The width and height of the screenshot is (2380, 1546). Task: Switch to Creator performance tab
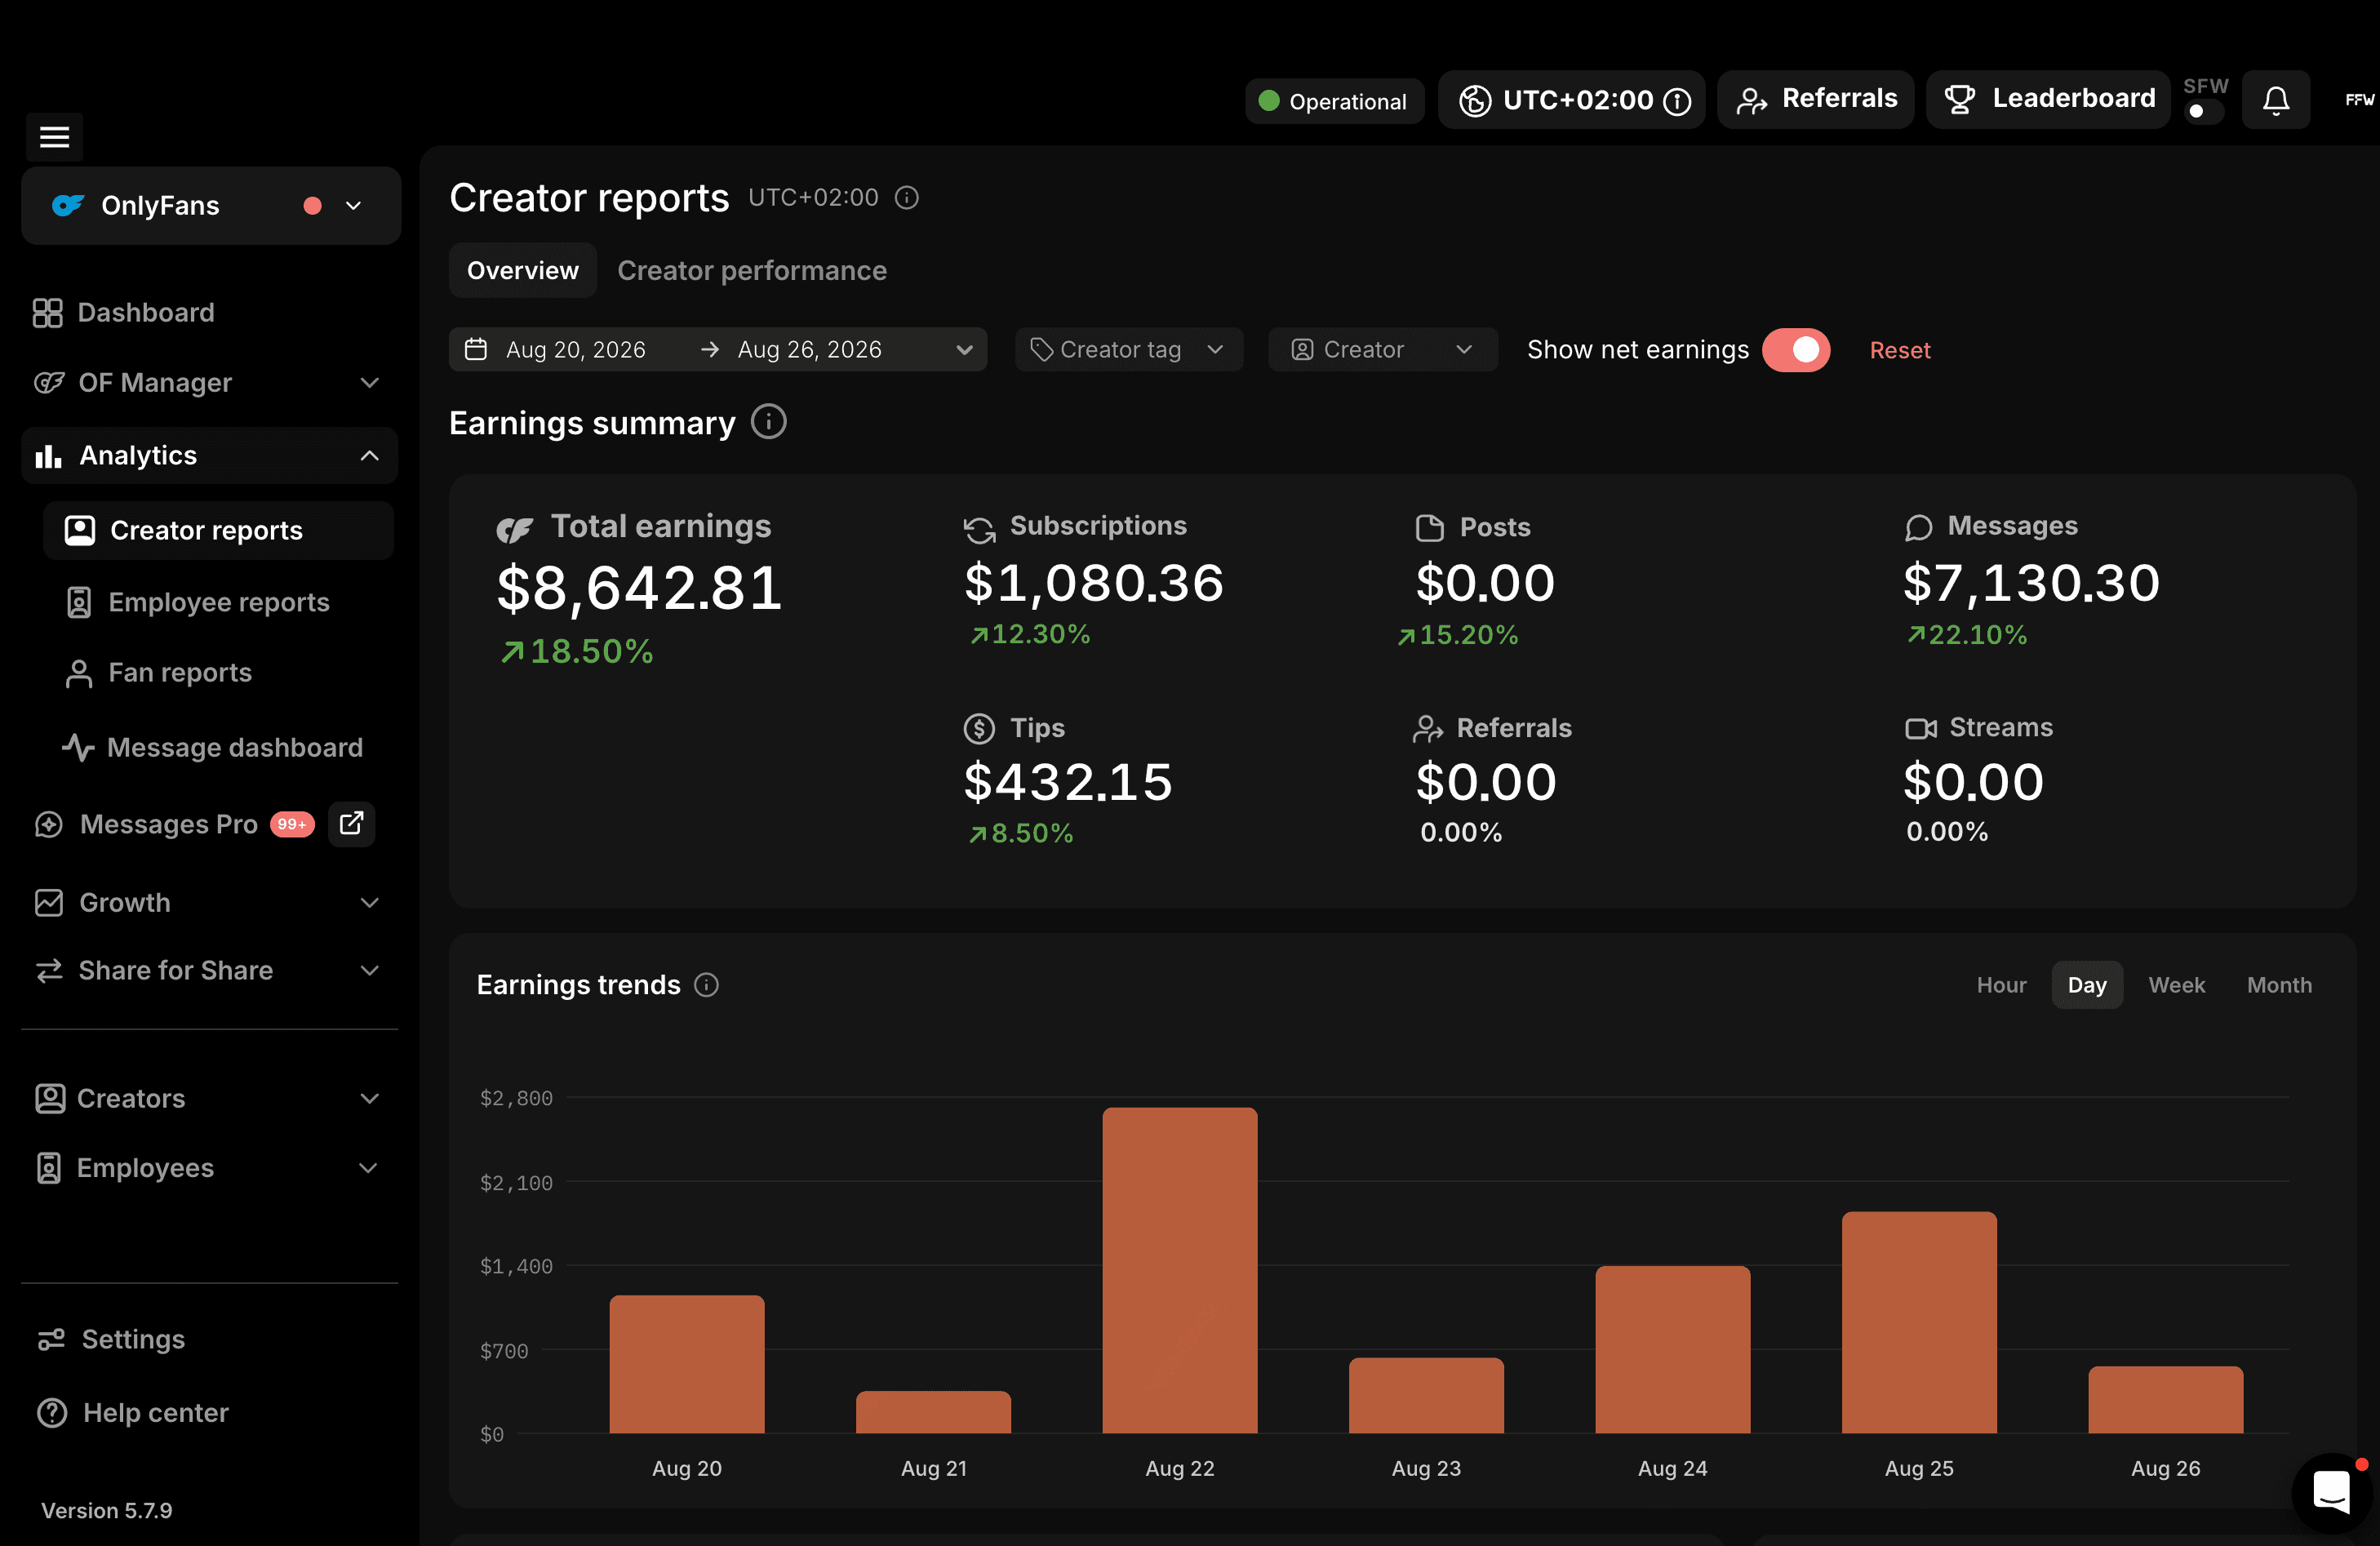click(752, 271)
